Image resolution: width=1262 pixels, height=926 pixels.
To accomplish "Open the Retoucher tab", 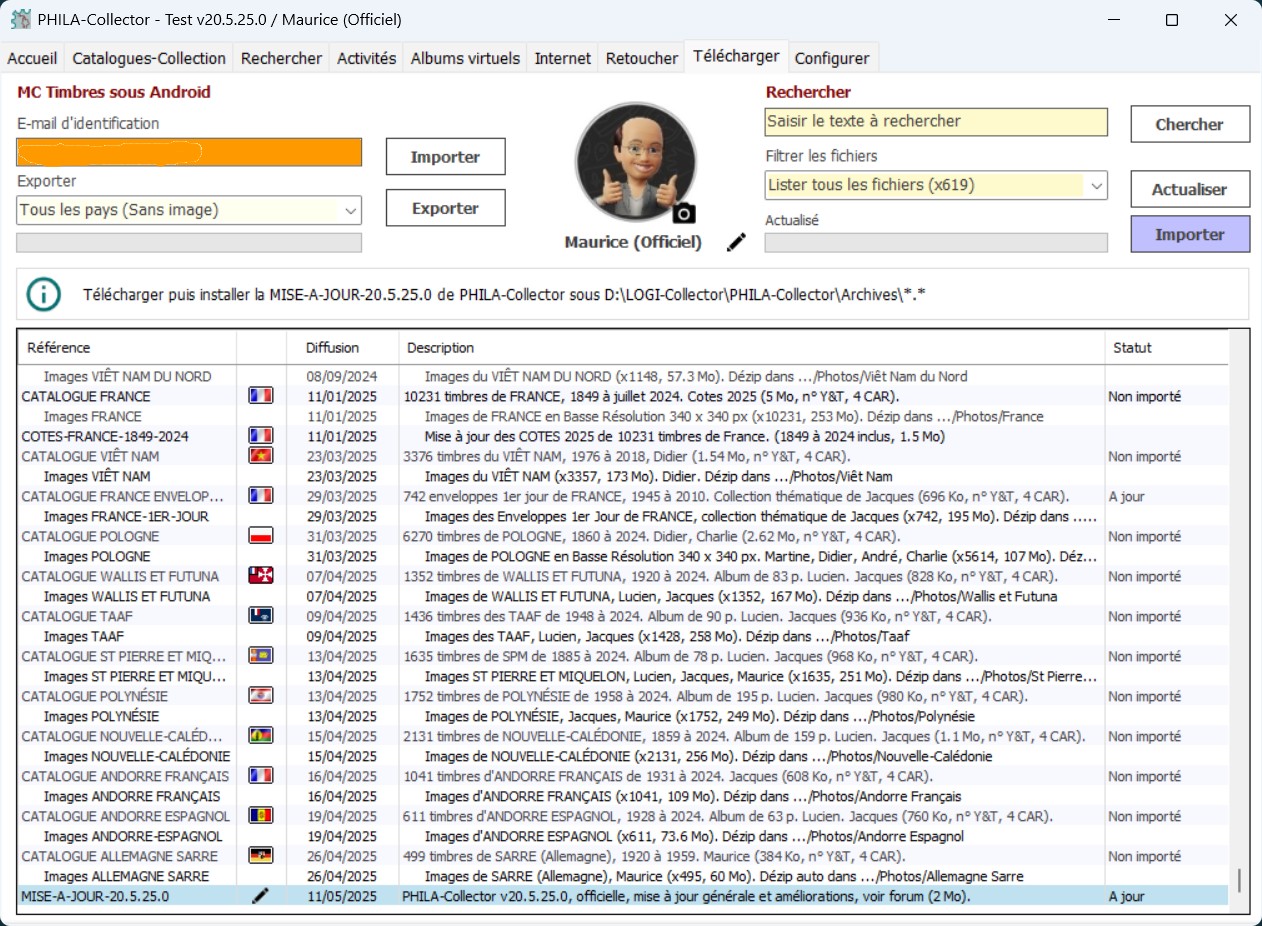I will (x=642, y=58).
